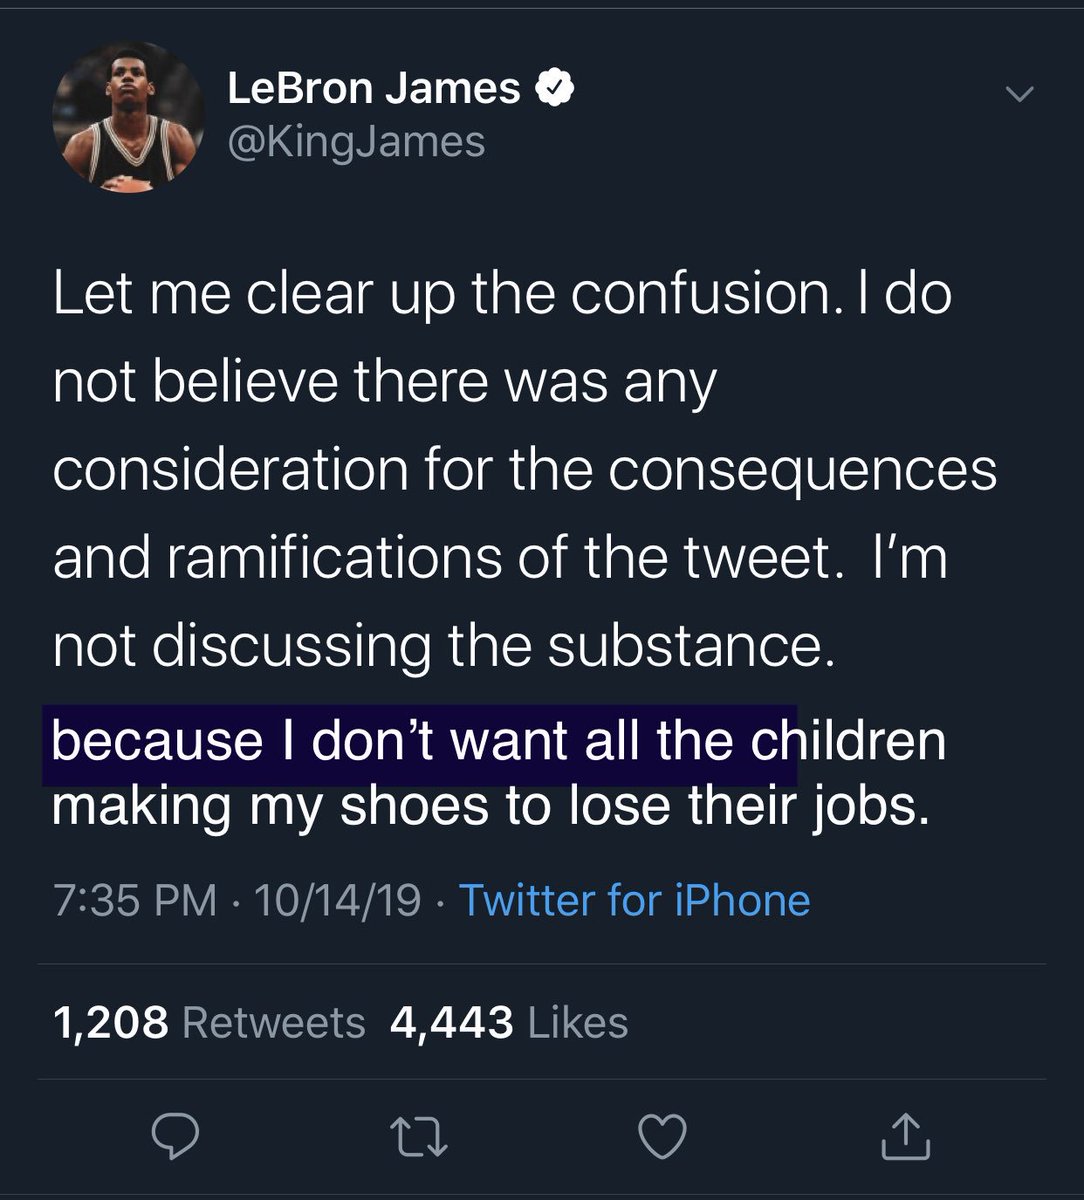Reply to the tweet via speech bubble icon
This screenshot has width=1084, height=1200.
(x=175, y=1137)
